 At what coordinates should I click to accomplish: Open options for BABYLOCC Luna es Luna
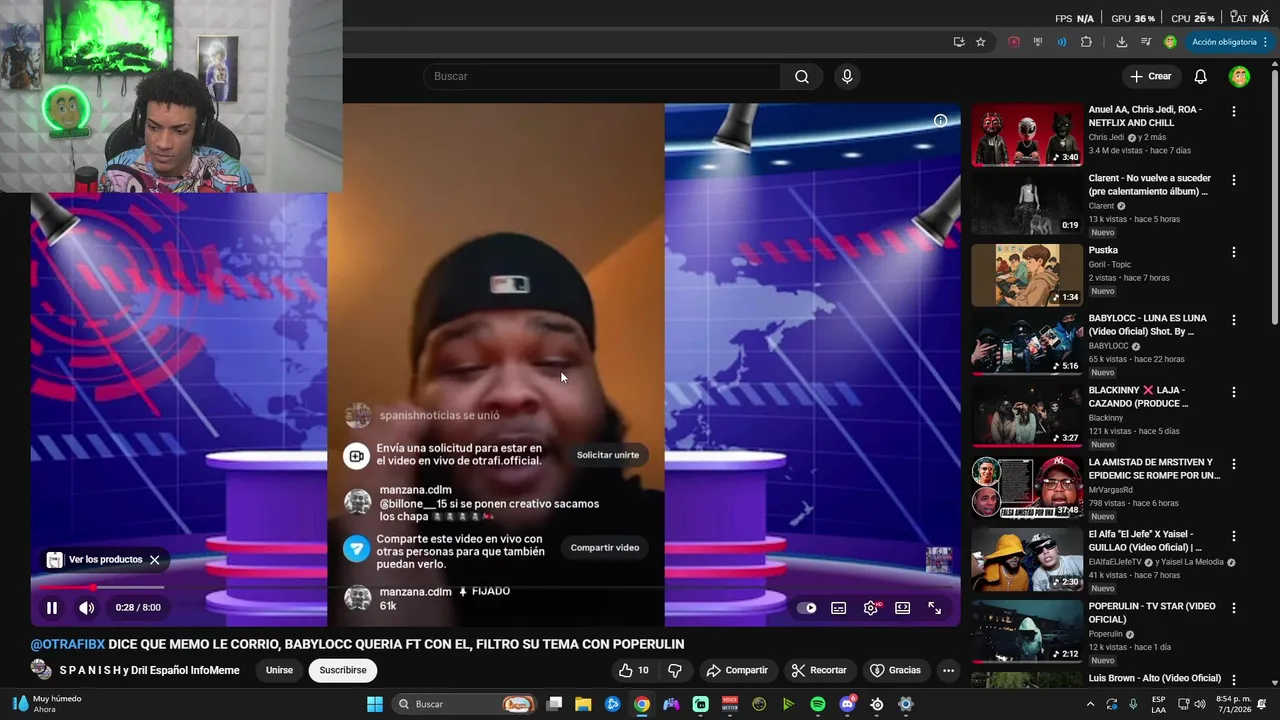point(1234,321)
